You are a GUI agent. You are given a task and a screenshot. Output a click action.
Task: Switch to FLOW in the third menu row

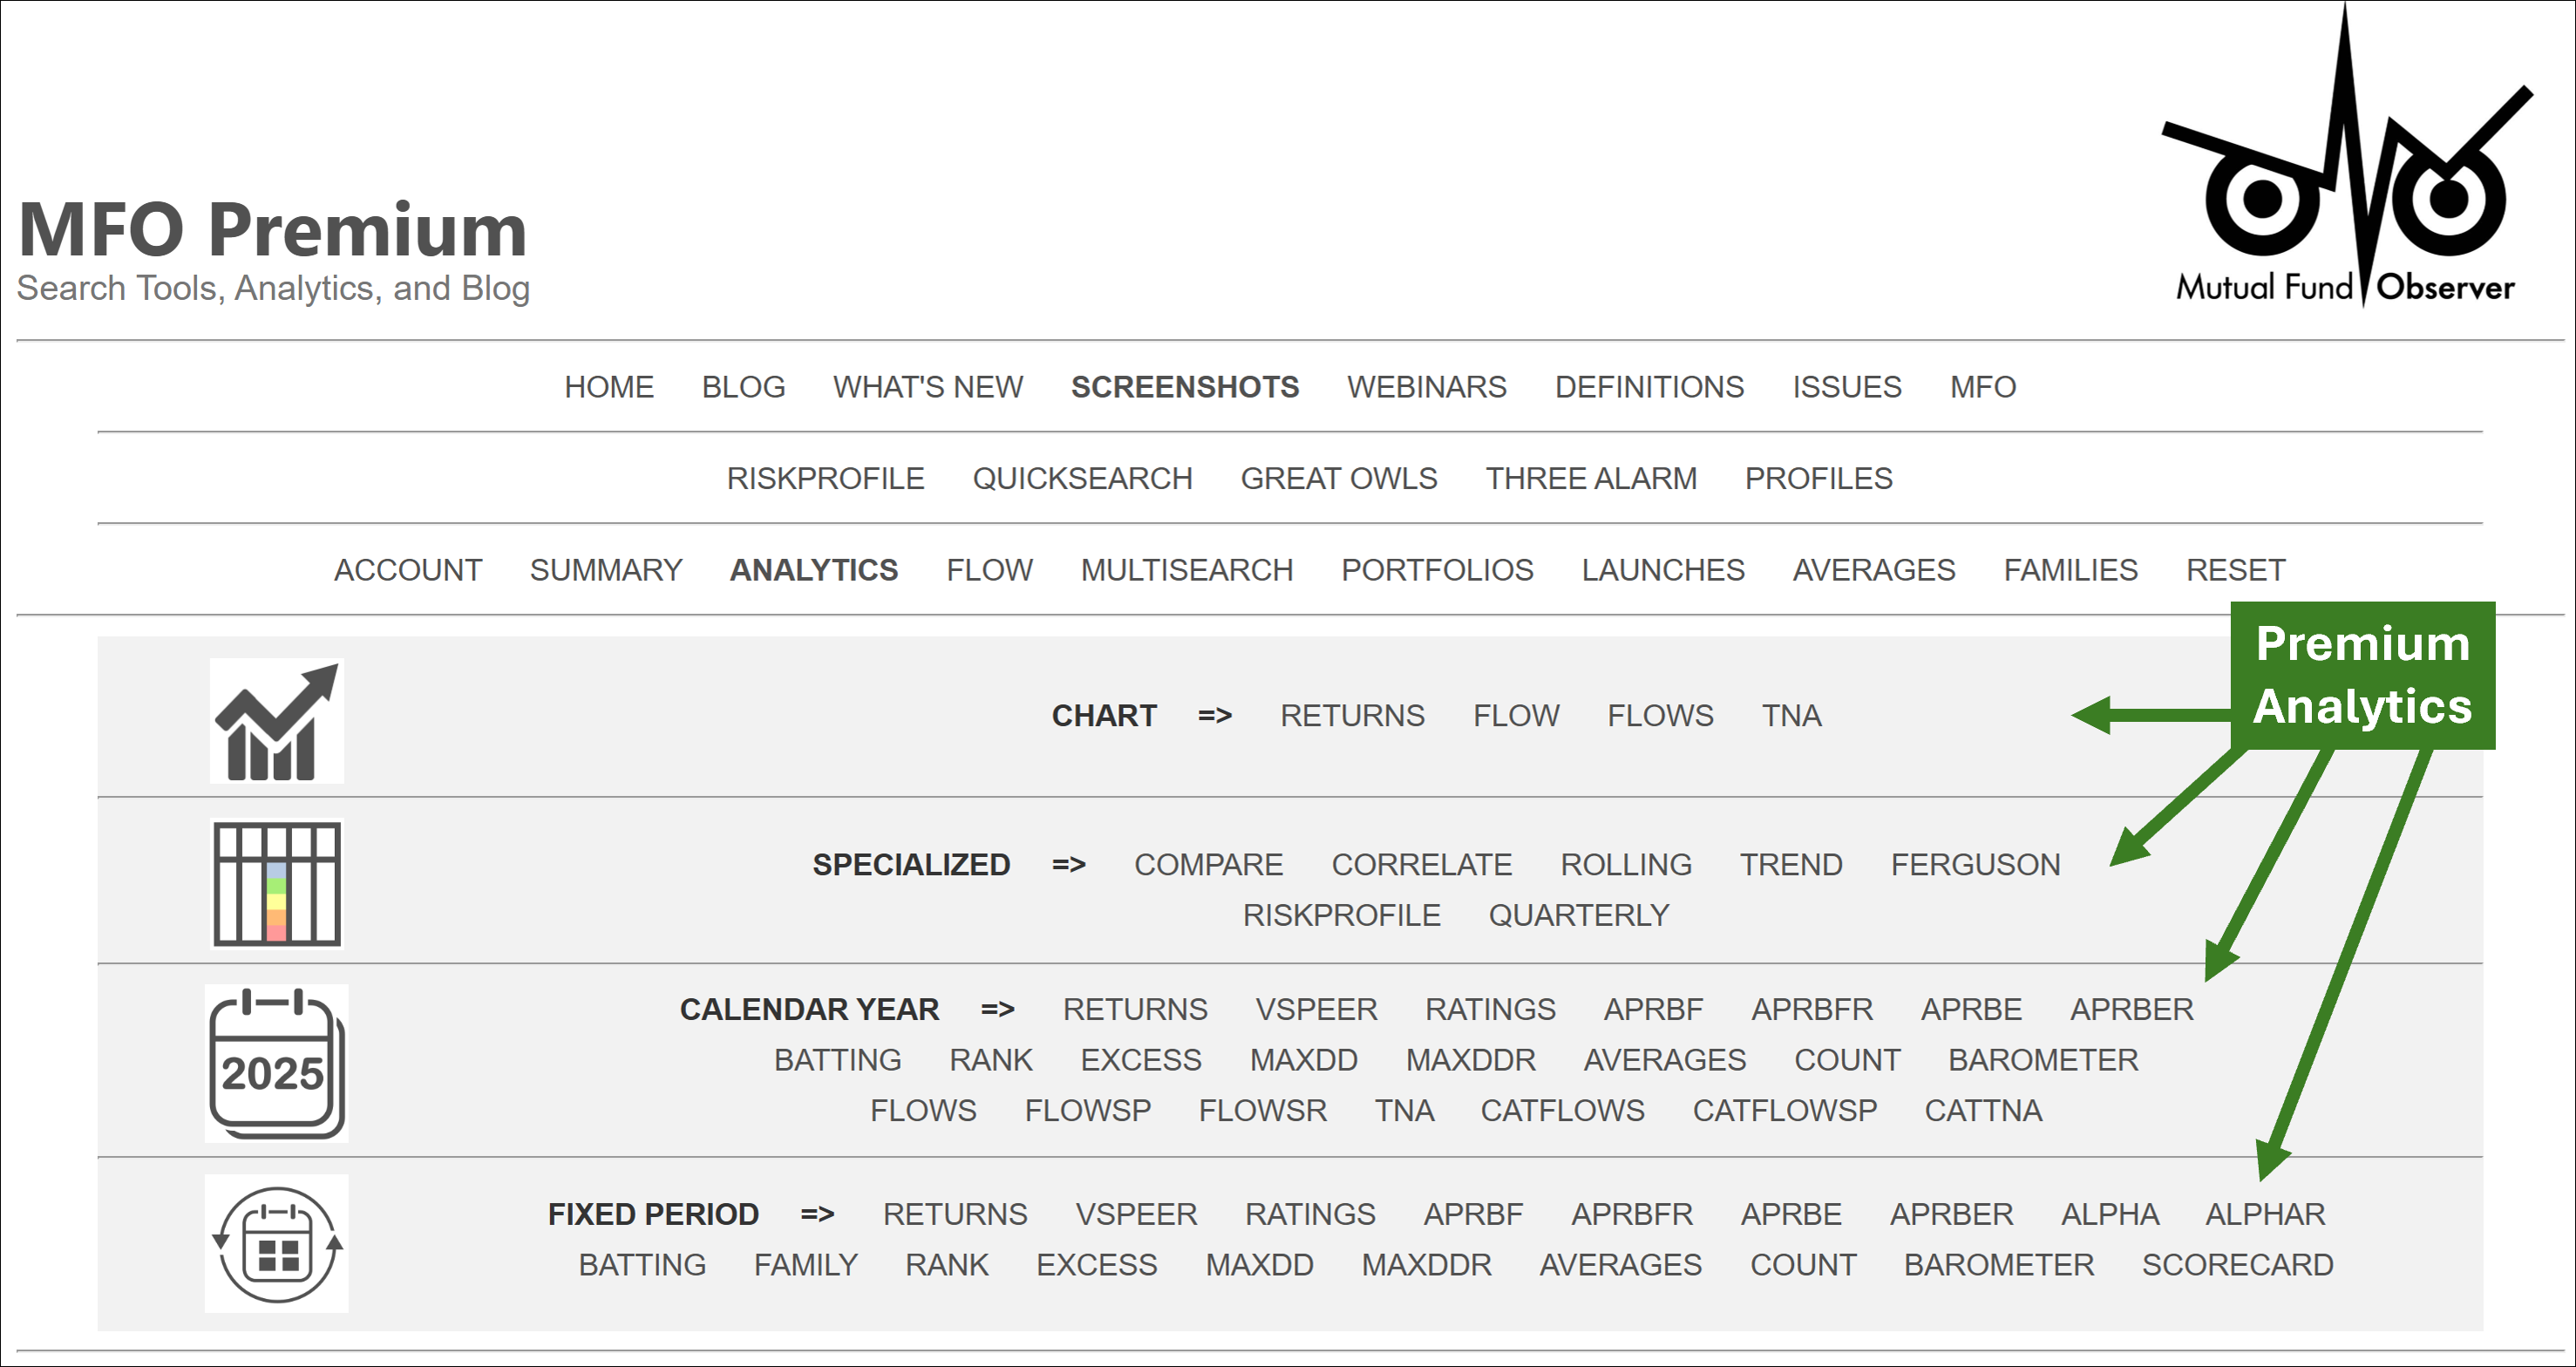(990, 570)
